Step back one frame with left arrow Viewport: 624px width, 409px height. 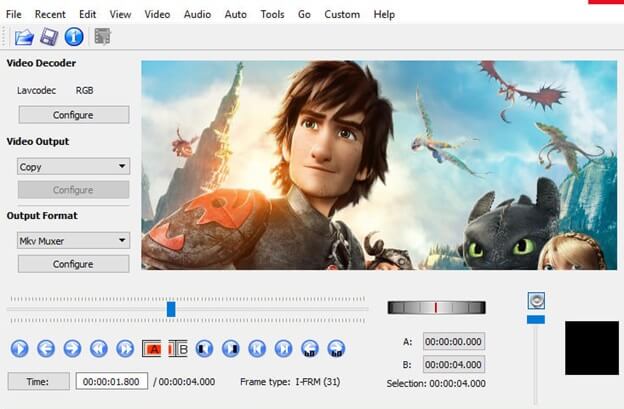46,349
